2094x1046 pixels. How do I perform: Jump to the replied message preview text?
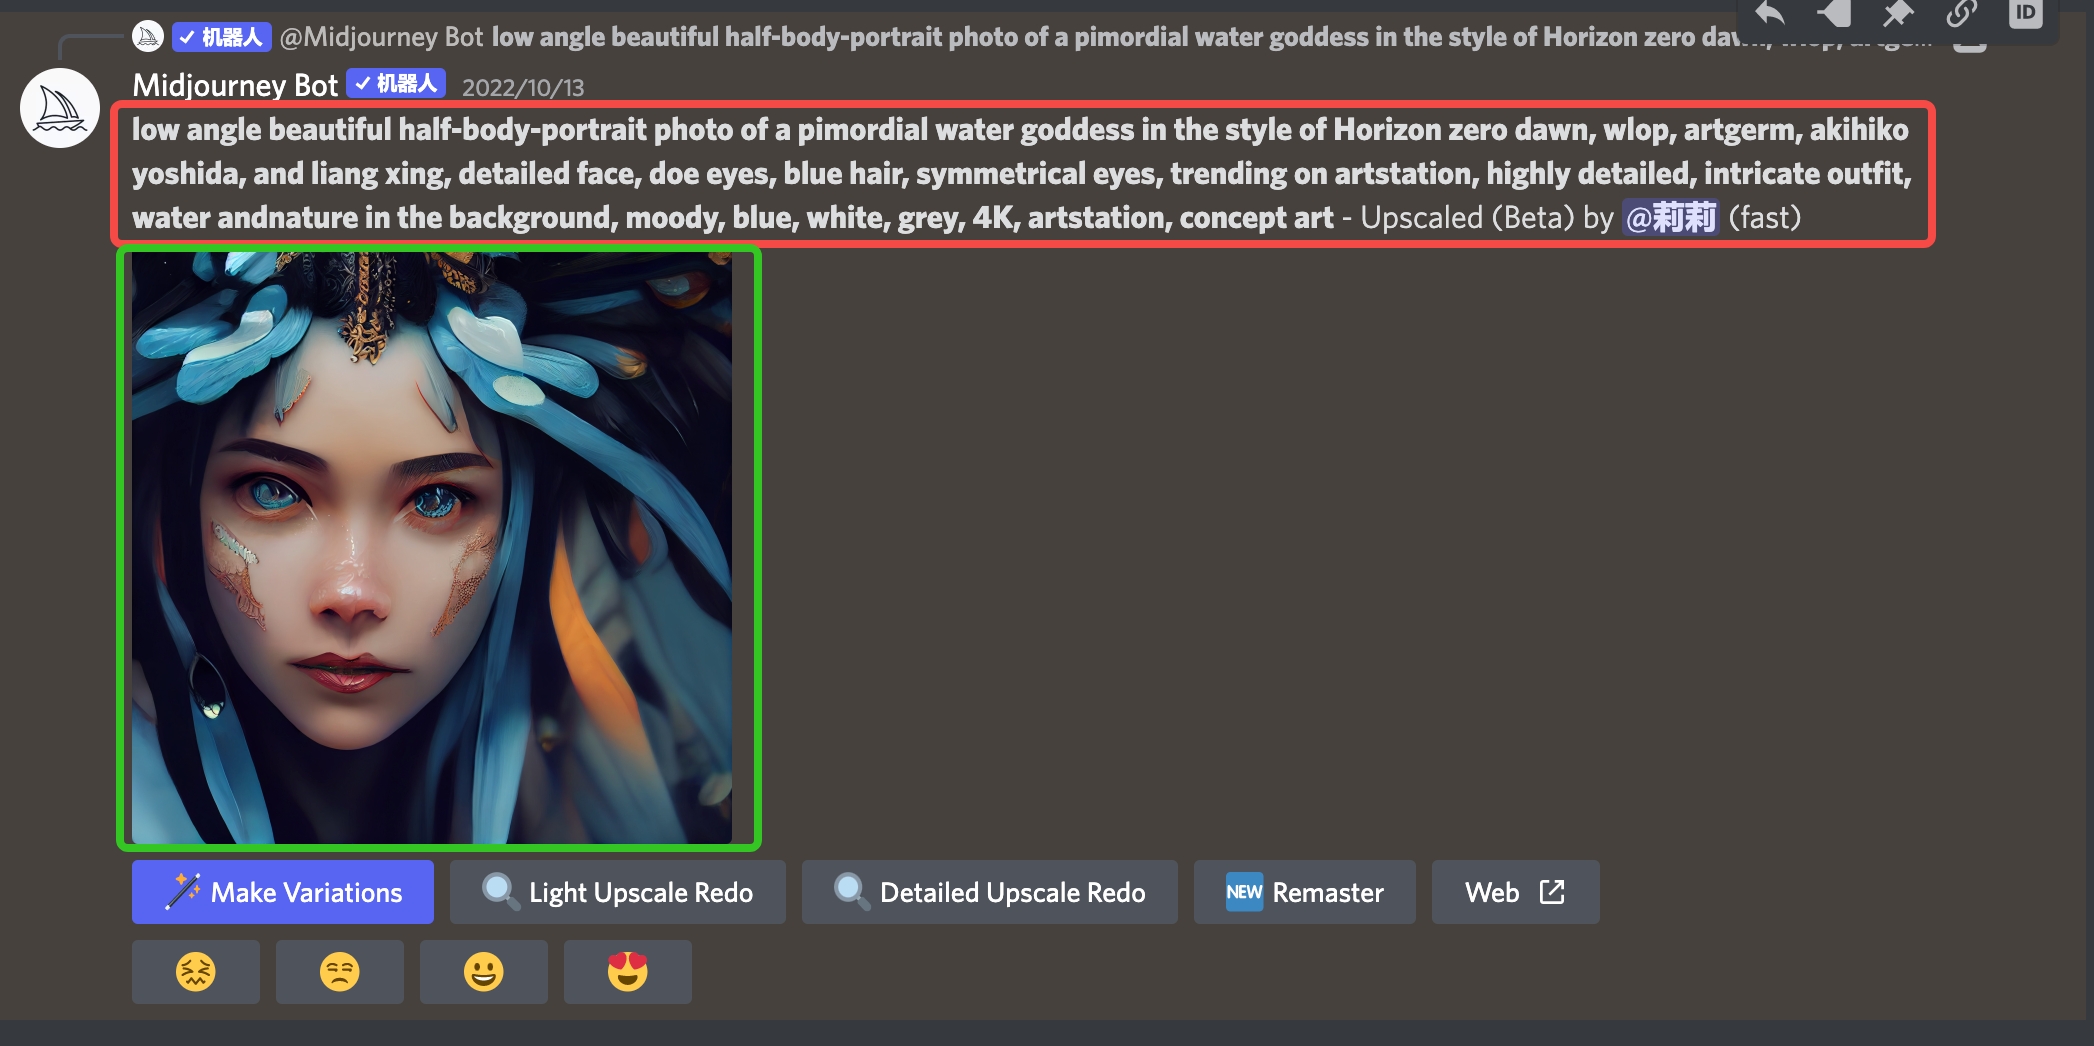click(x=1110, y=37)
